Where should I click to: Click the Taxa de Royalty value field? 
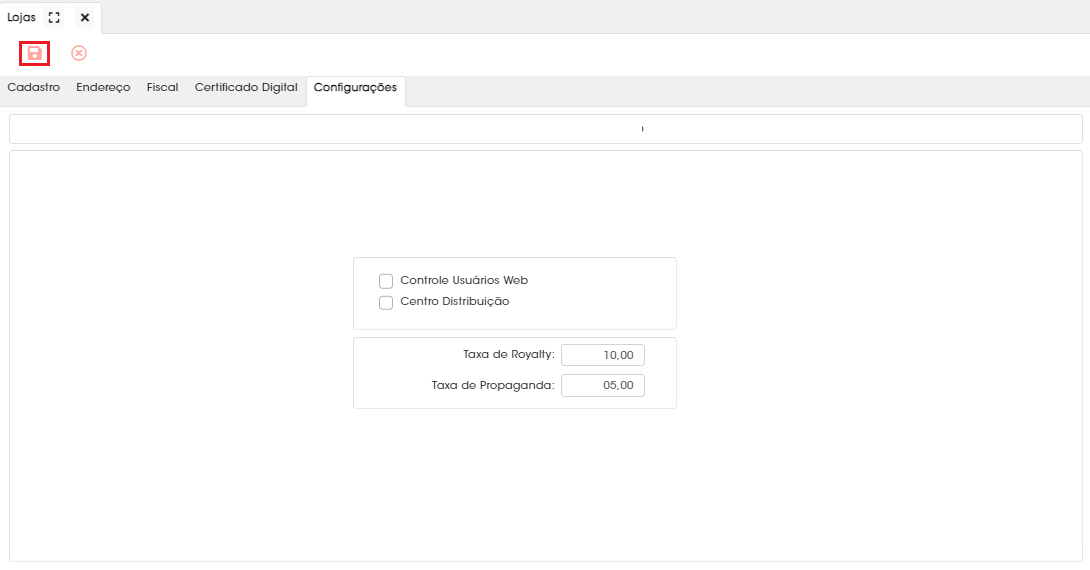point(603,355)
